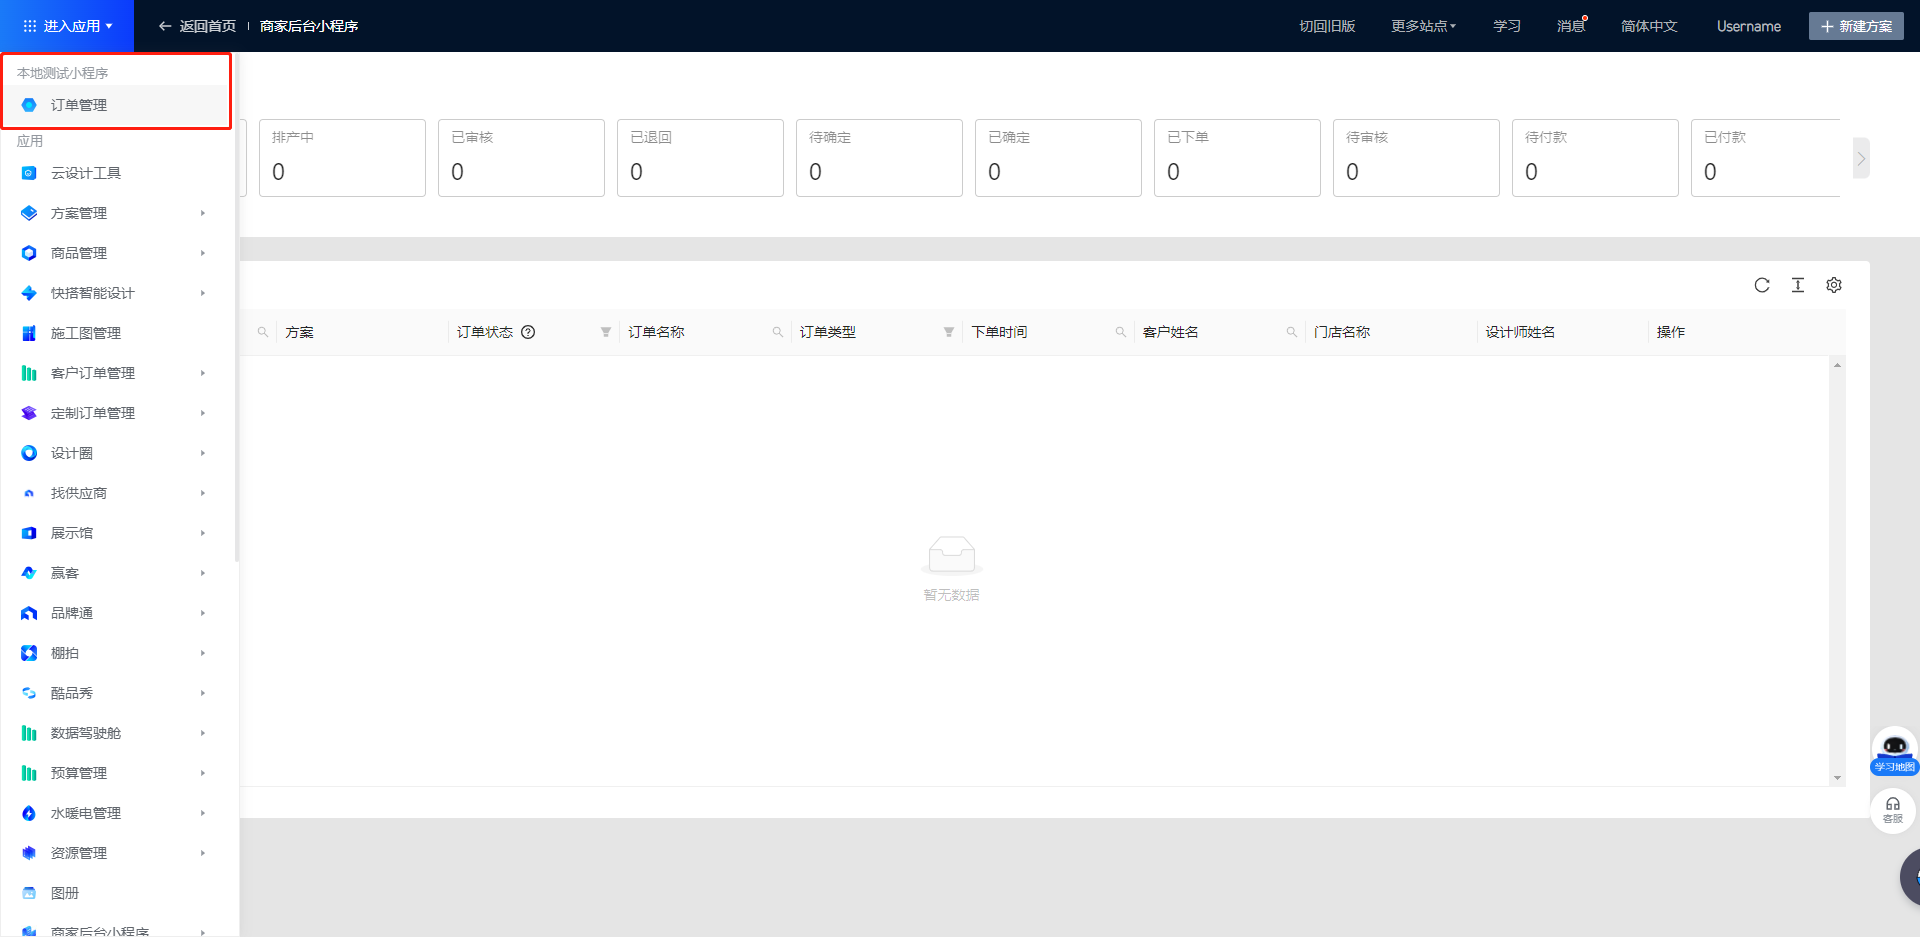Open the 进入应用 application menu
The image size is (1920, 937).
pos(68,26)
